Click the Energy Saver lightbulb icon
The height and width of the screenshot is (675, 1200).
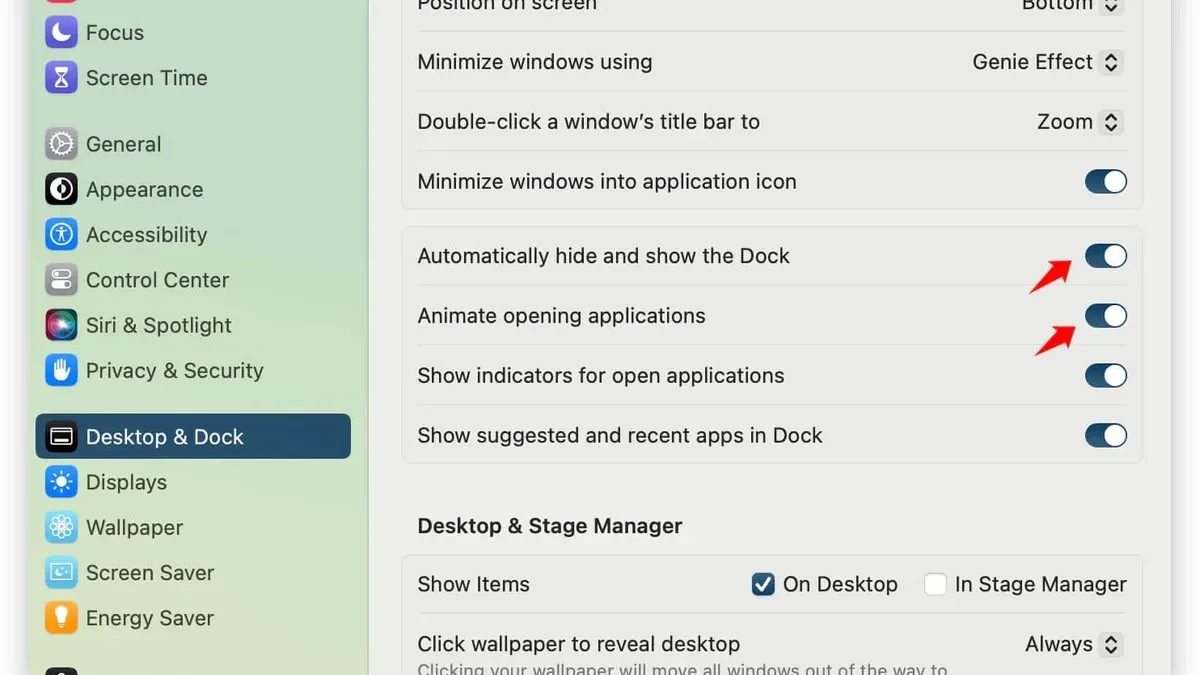coord(61,618)
